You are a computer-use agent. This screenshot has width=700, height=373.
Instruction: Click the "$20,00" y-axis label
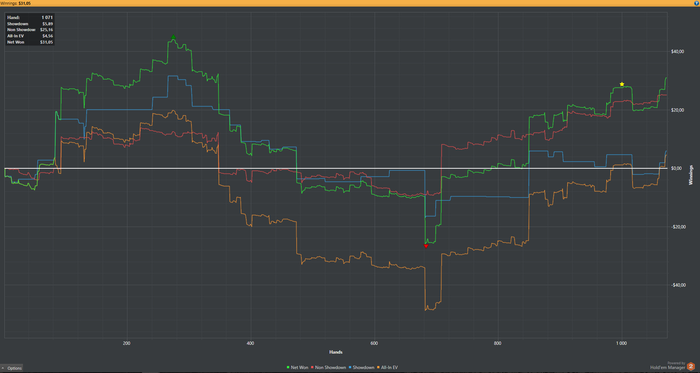click(677, 110)
